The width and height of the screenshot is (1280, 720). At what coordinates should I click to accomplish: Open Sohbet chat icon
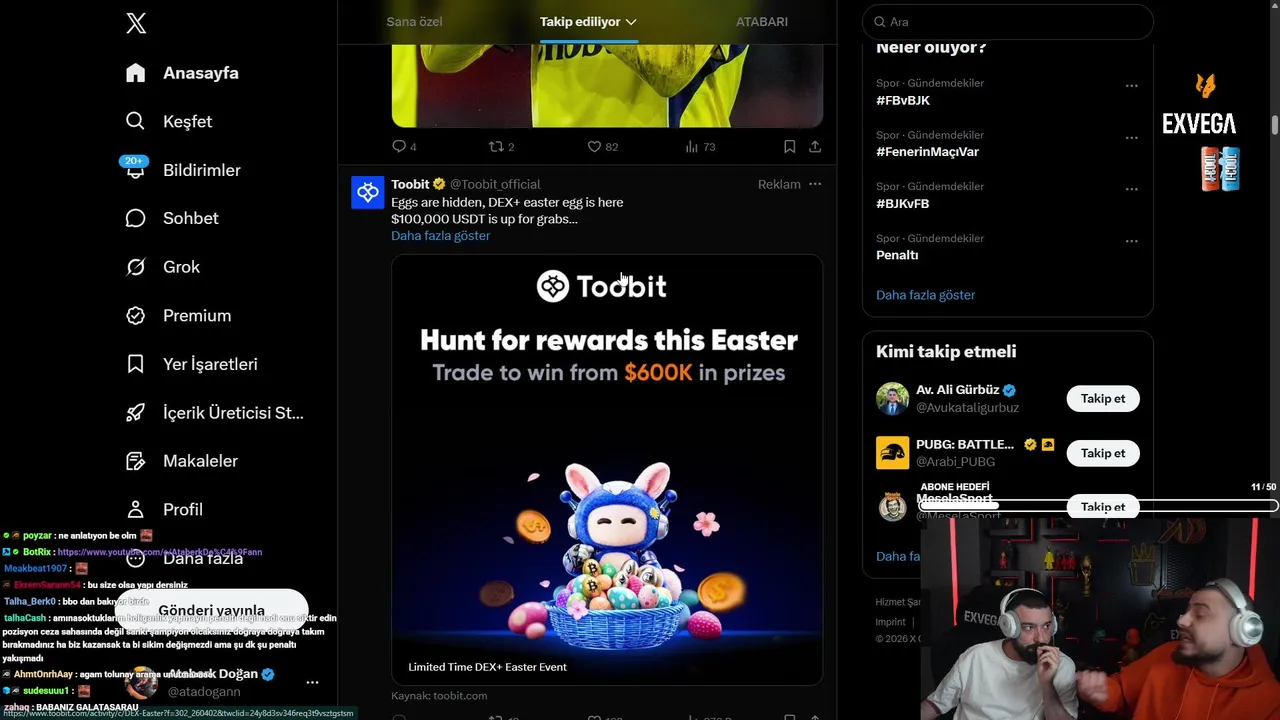point(136,218)
